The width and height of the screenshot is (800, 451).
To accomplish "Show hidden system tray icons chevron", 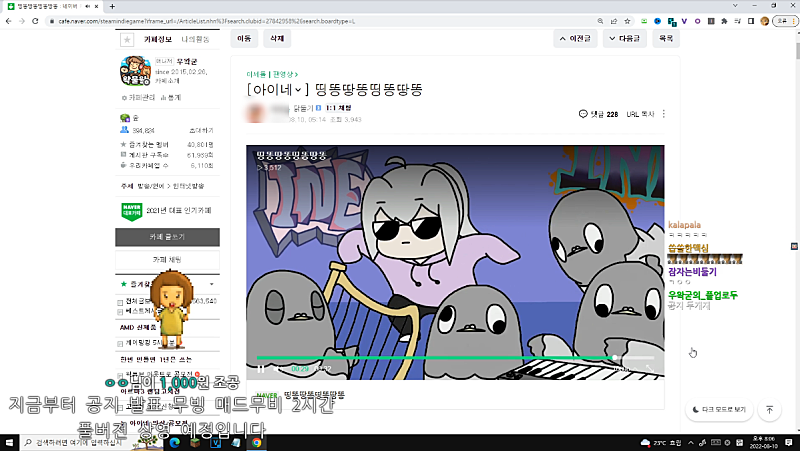I will pos(691,442).
